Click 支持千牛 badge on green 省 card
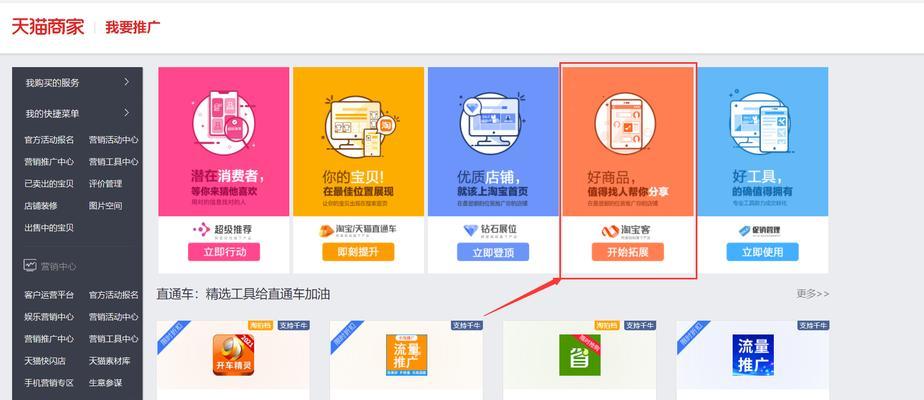924x400 pixels. [x=639, y=325]
